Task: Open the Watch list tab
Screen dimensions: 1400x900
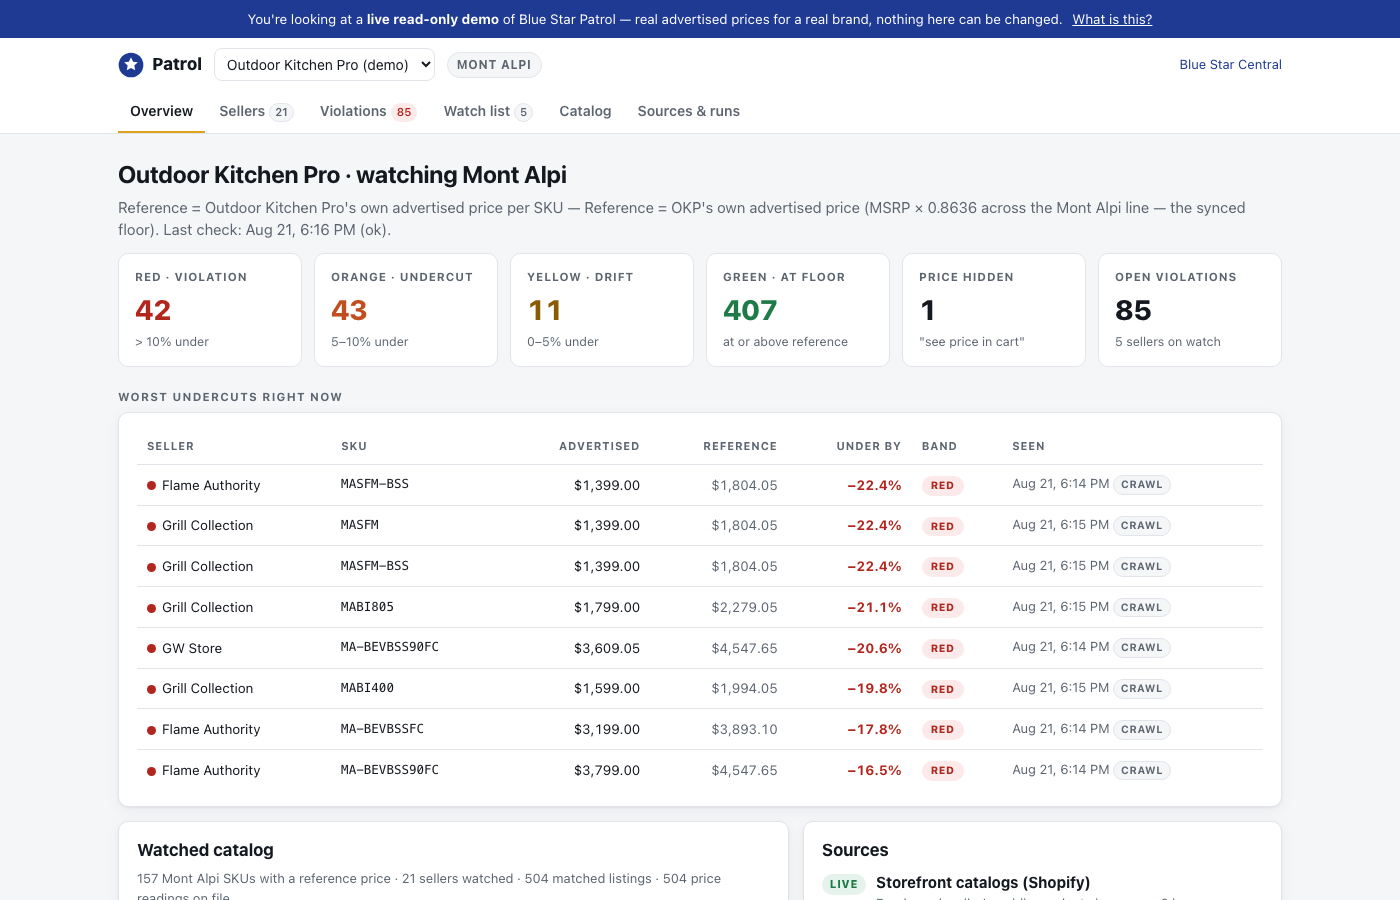Action: [488, 111]
